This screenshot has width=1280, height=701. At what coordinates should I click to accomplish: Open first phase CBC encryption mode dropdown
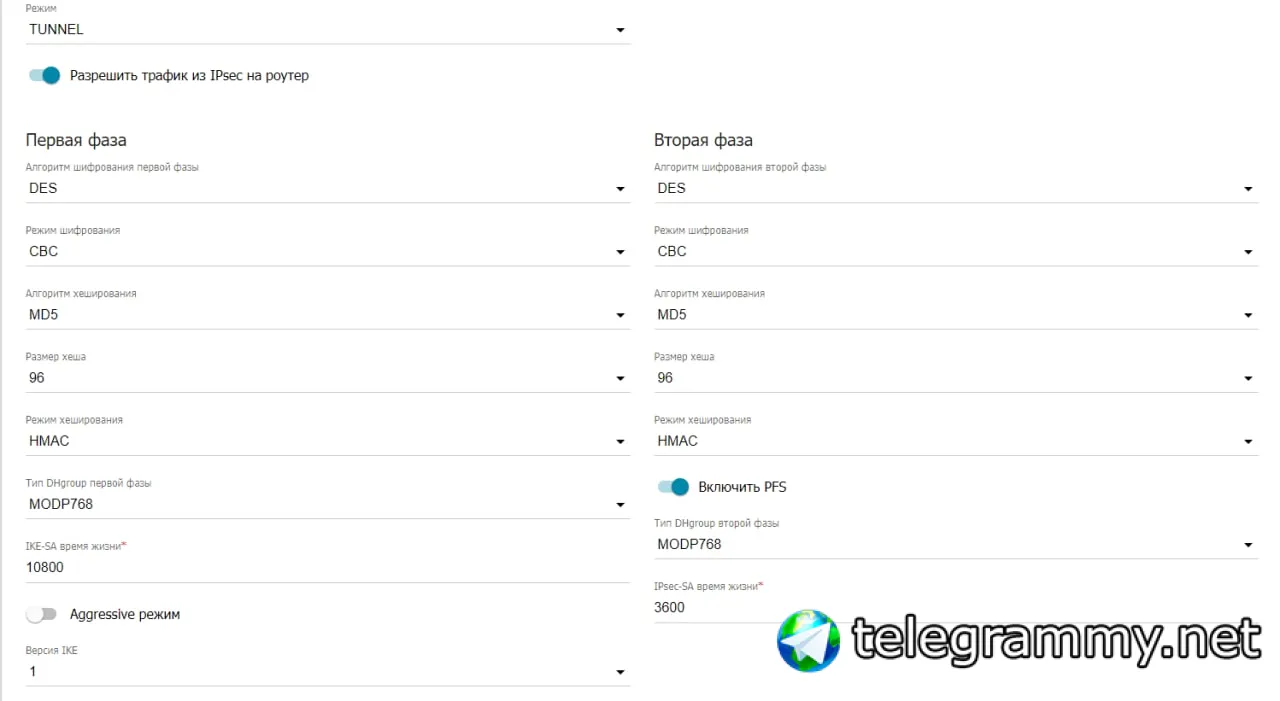328,252
